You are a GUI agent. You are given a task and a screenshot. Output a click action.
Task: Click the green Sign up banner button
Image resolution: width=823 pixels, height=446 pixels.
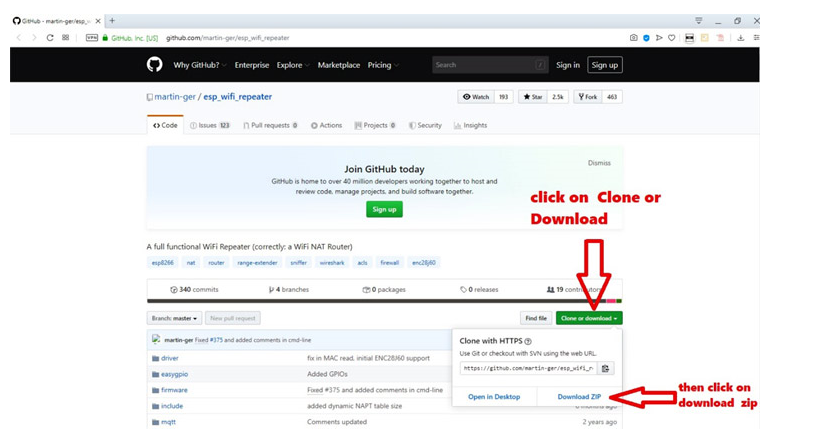click(x=384, y=209)
